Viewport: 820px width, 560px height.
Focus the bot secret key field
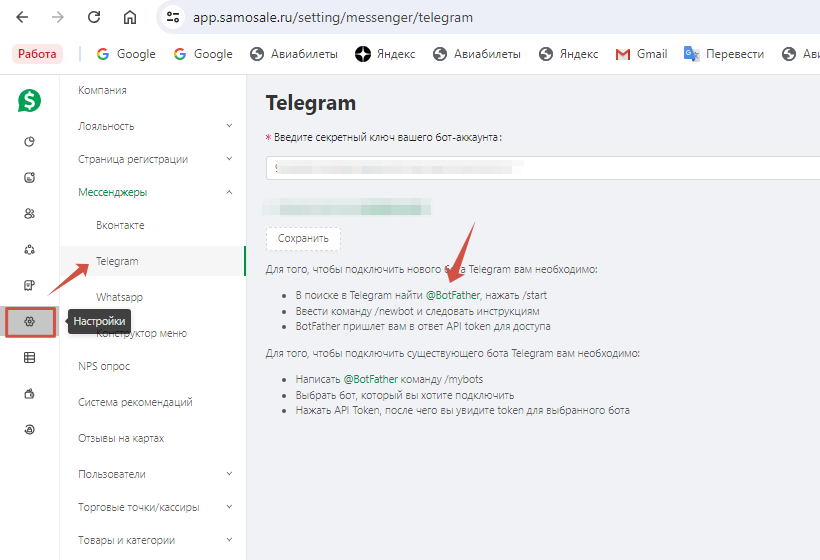coord(543,168)
